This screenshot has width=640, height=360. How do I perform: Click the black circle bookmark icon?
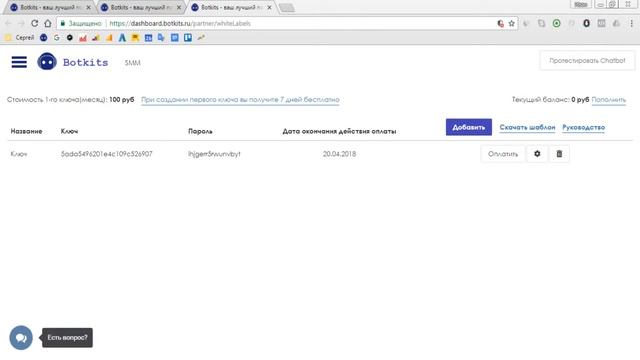click(70, 38)
